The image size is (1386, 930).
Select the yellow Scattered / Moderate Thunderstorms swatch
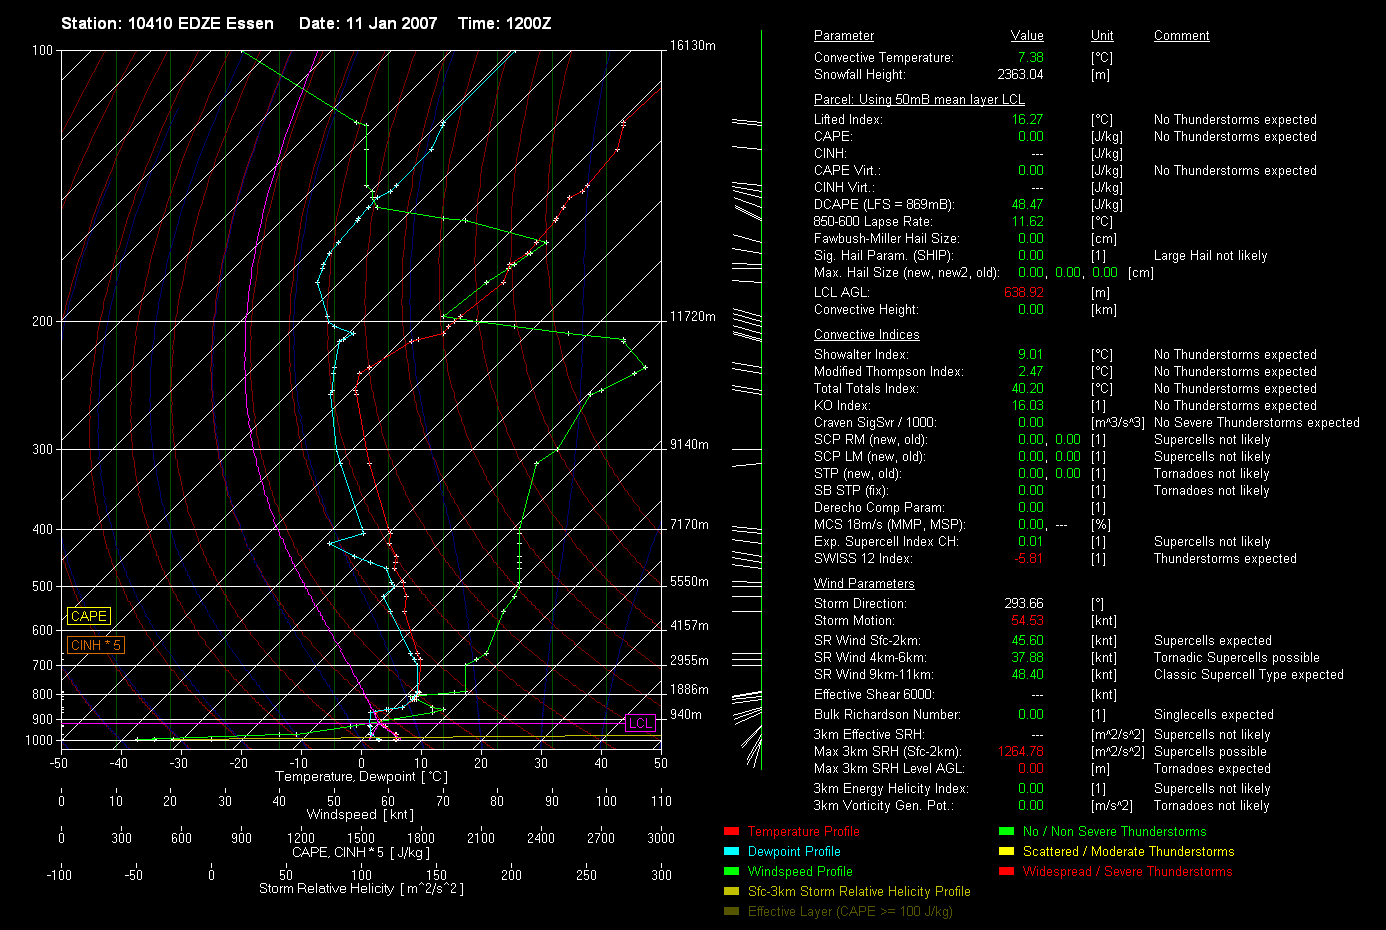(x=1006, y=851)
